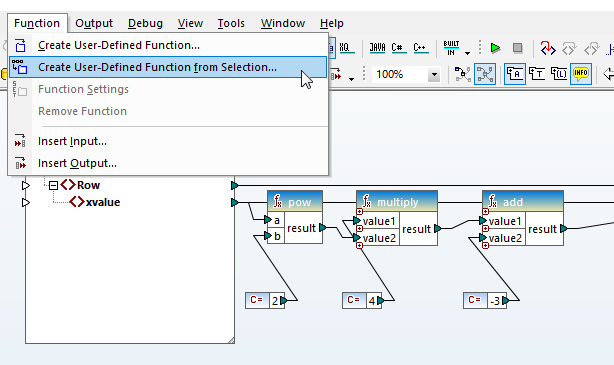The width and height of the screenshot is (614, 365).
Task: Click value2 input connector of multiply
Action: tap(357, 238)
